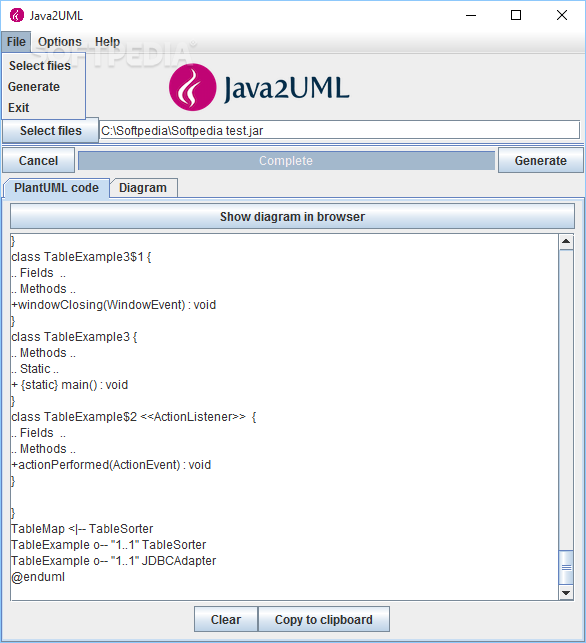The image size is (586, 643).
Task: Click Show diagram in browser button
Action: click(x=292, y=217)
